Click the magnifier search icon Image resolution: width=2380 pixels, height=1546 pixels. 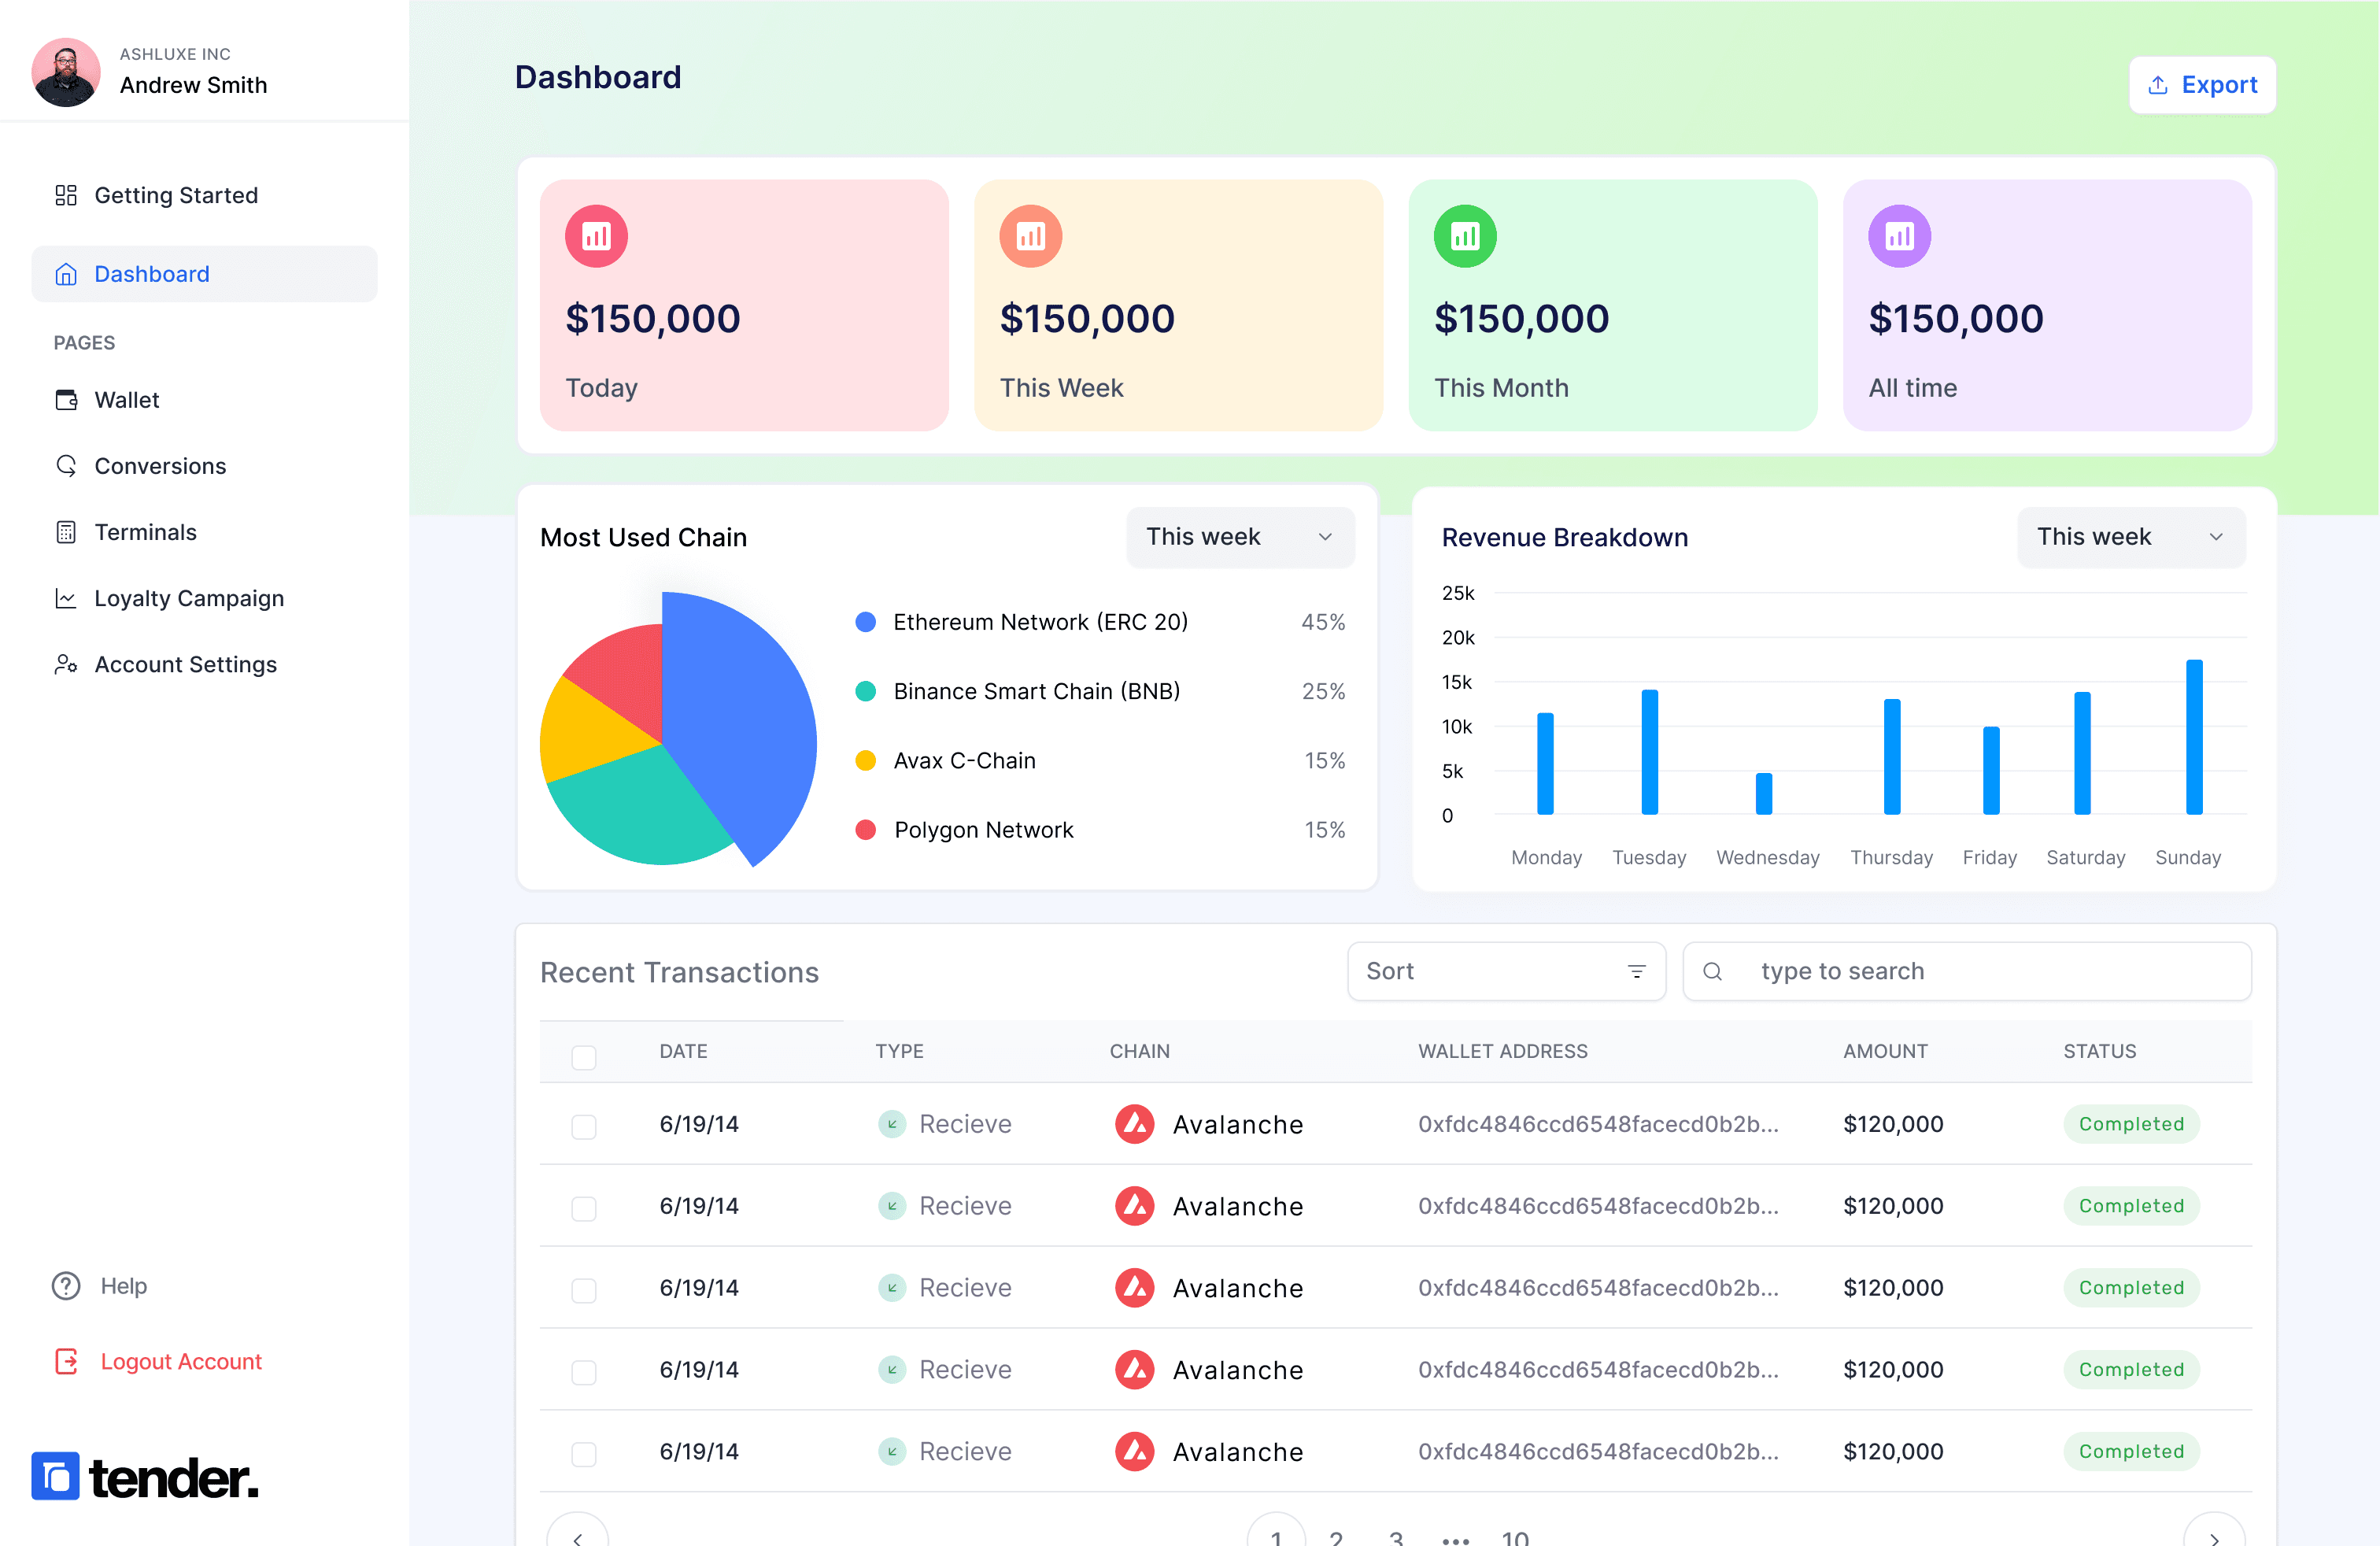(1712, 971)
